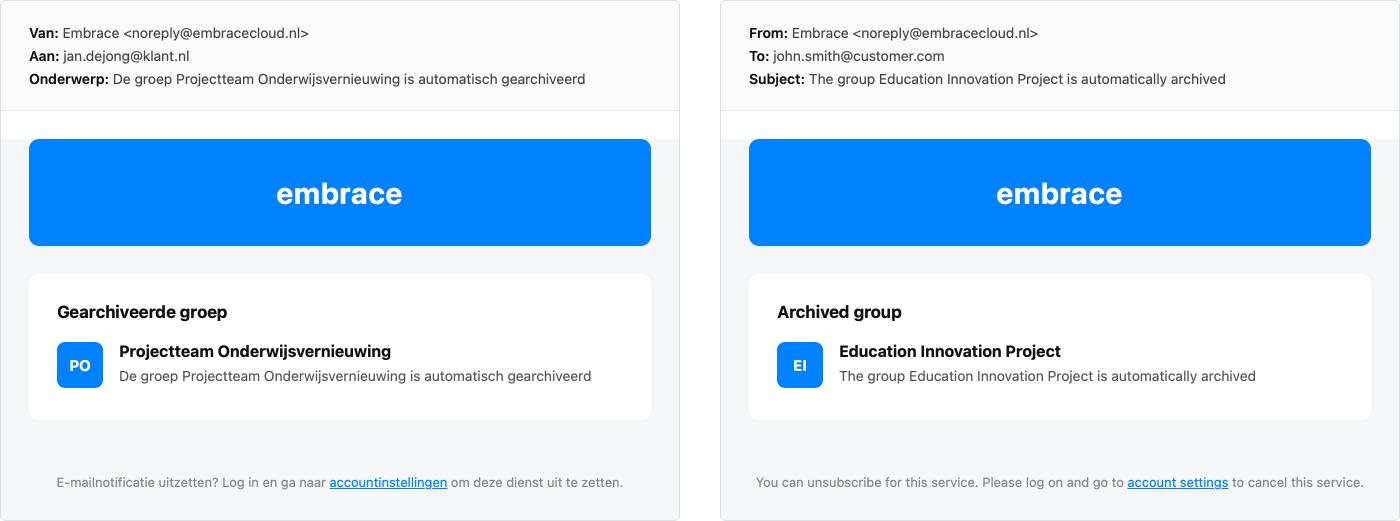The image size is (1400, 521).
Task: Click the blue EI group avatar icon
Action: point(800,365)
